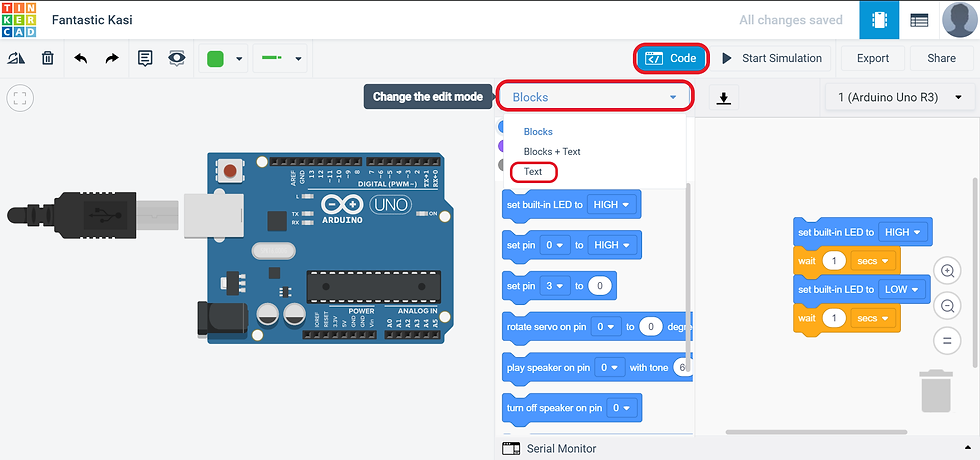Open the notes tool
980x460 pixels.
click(145, 58)
